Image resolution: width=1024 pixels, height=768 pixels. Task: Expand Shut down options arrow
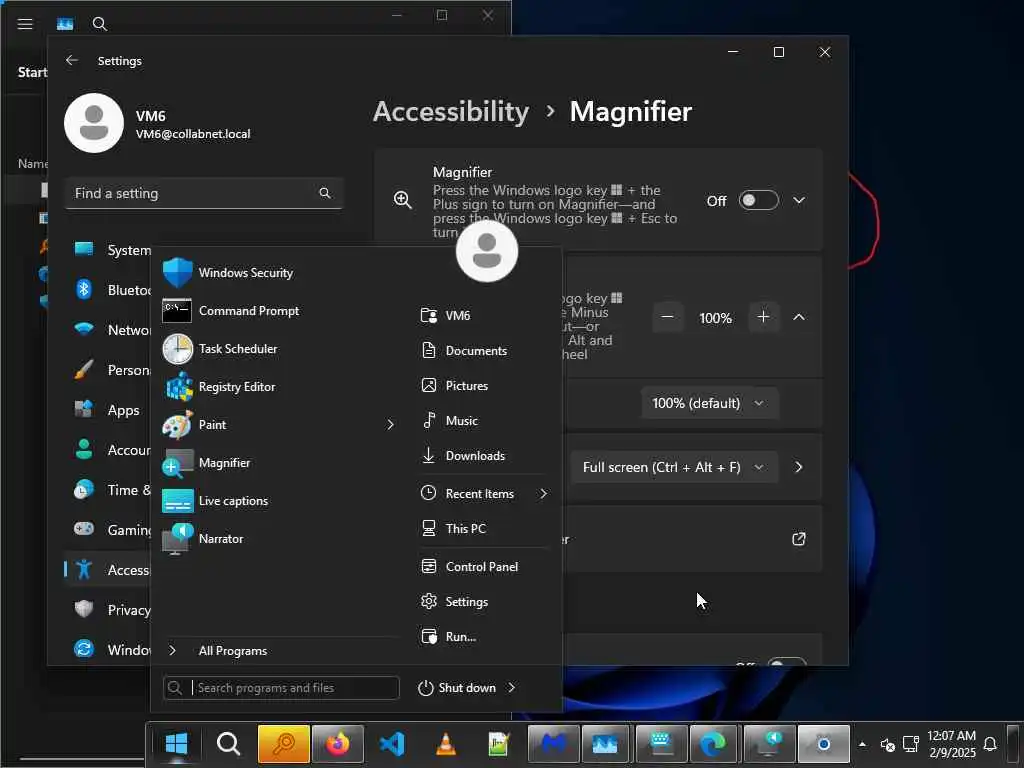tap(512, 688)
